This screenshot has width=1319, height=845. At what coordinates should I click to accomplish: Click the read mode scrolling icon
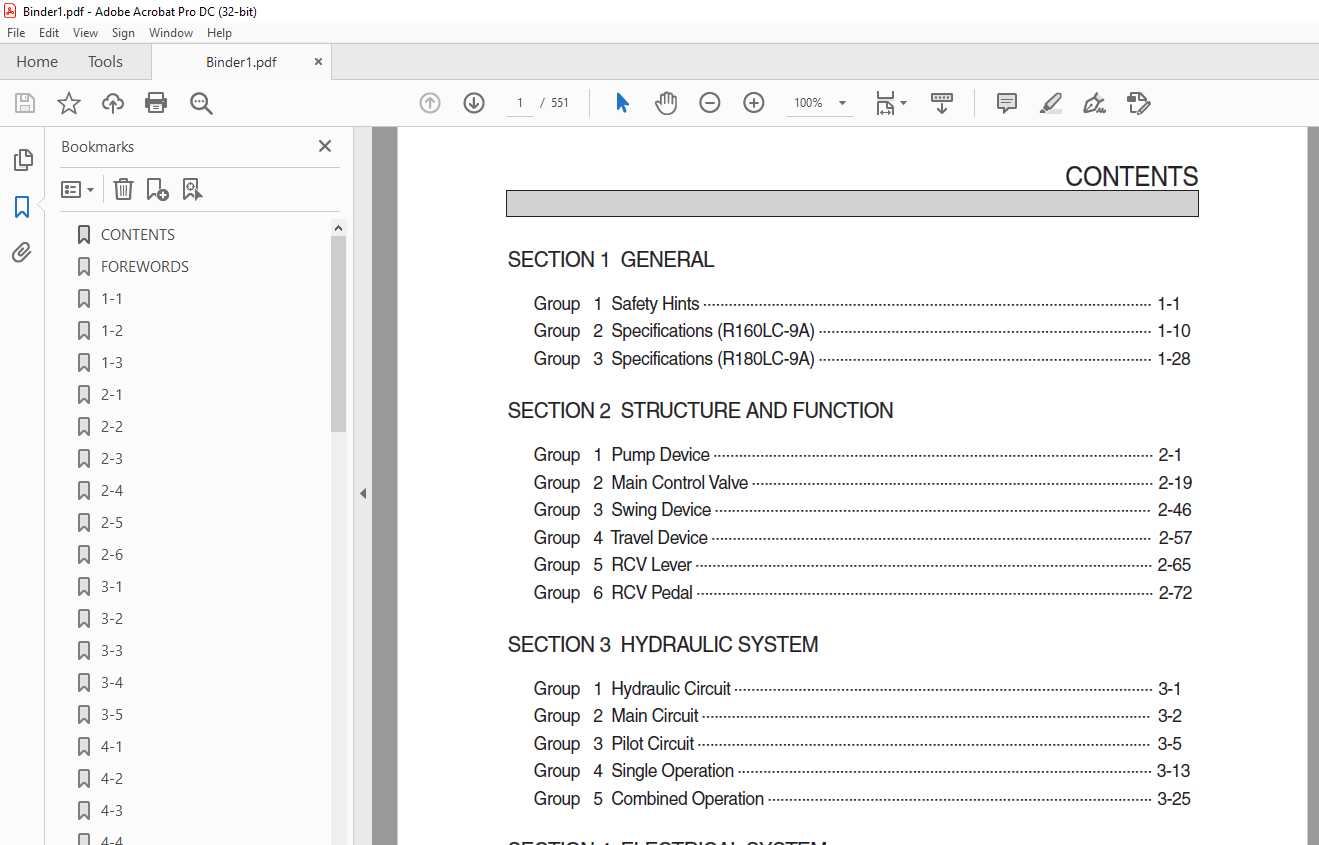tap(942, 103)
